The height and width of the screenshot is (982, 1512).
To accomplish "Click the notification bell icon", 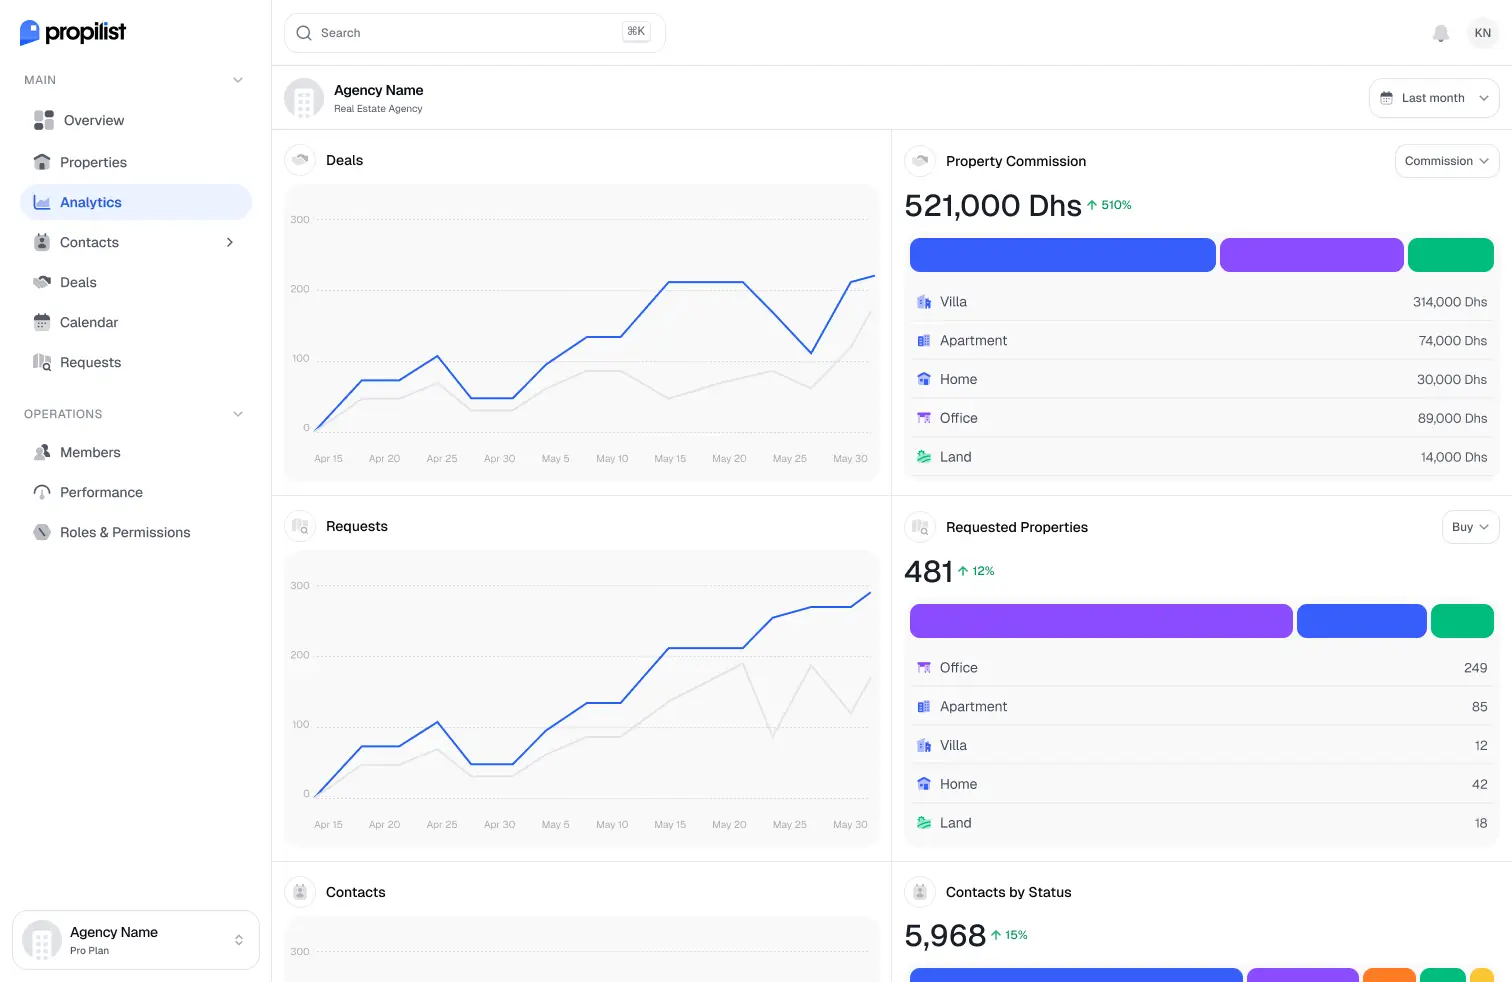I will 1441,33.
